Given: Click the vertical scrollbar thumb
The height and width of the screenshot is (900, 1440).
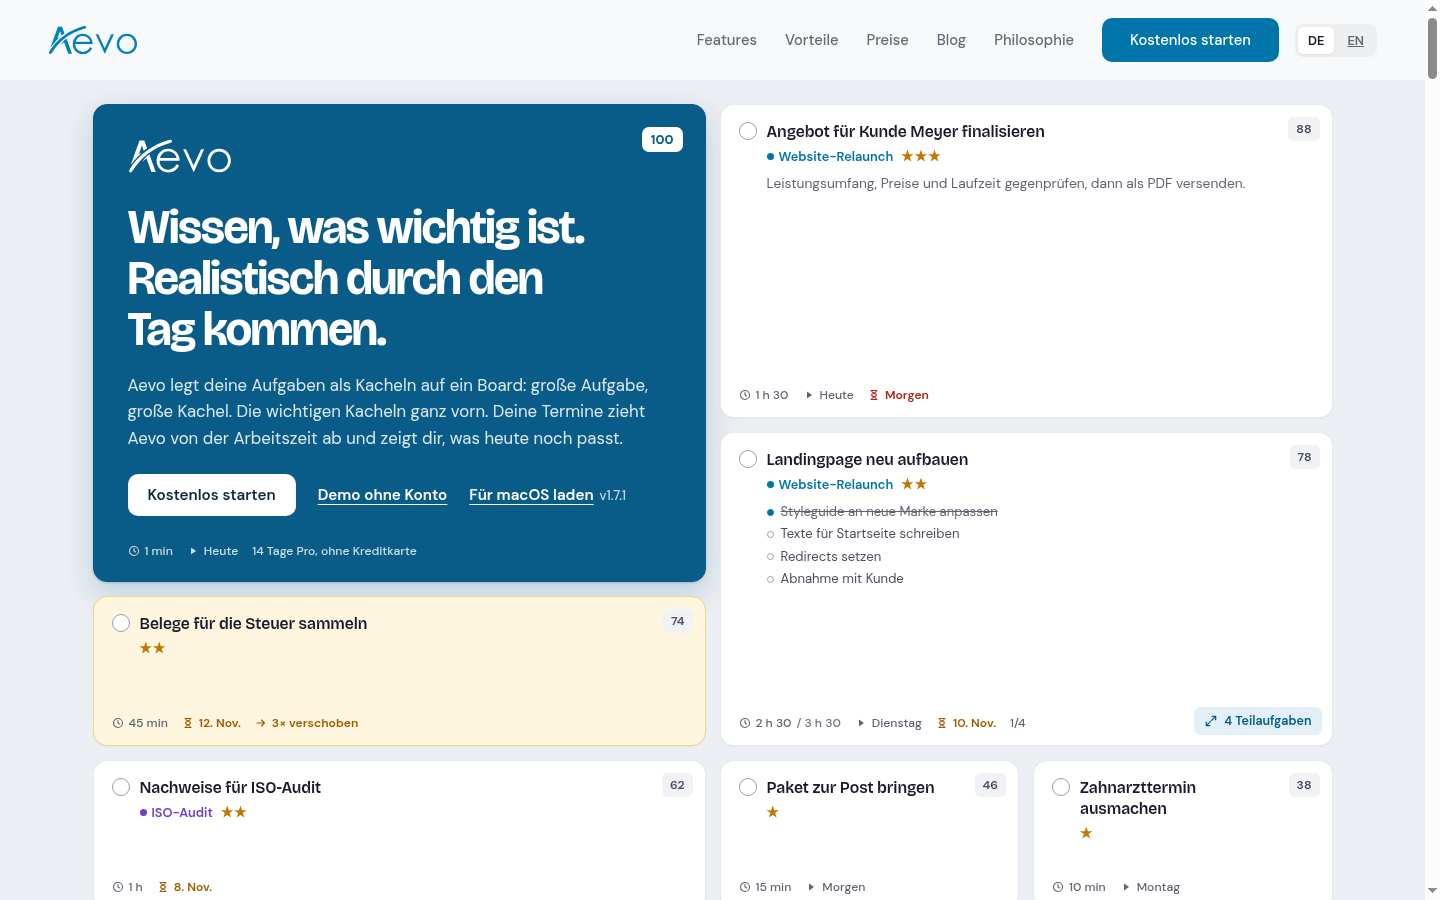Looking at the screenshot, I should (x=1432, y=48).
